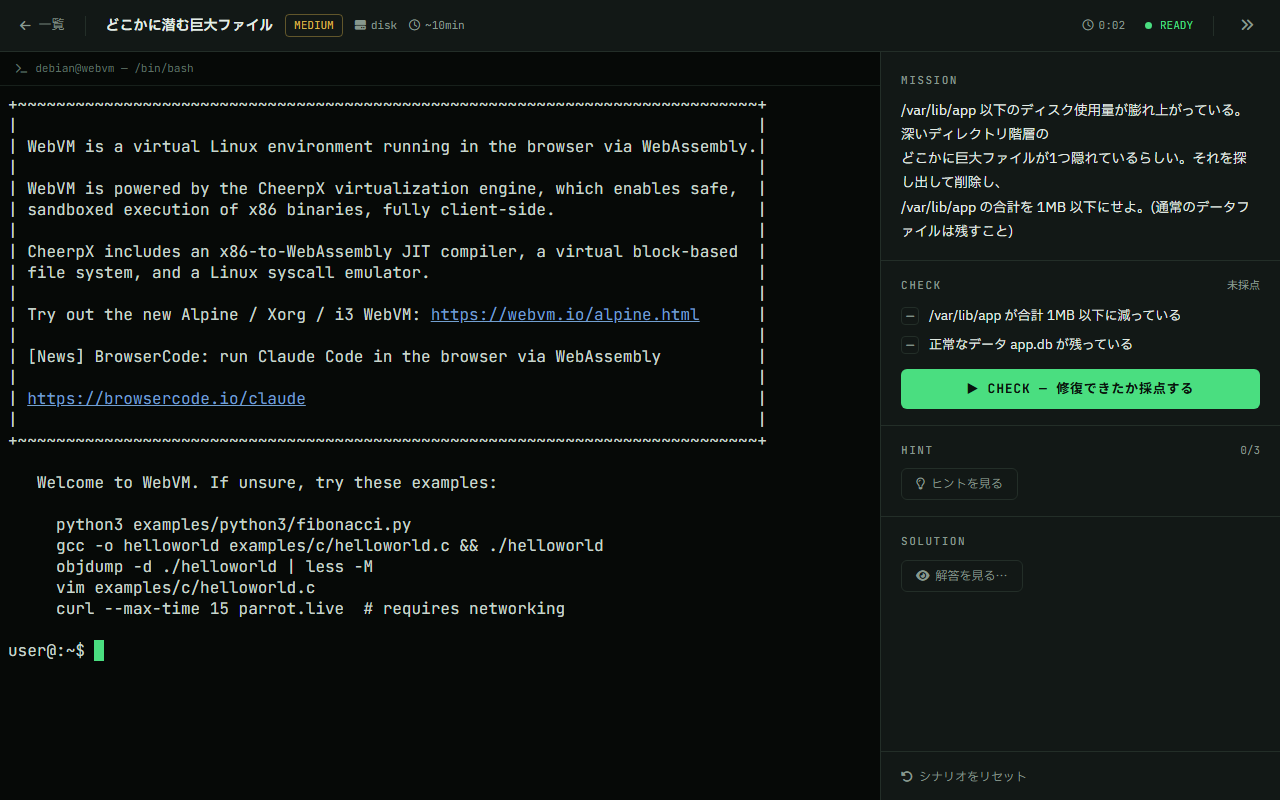The height and width of the screenshot is (800, 1280).
Task: Click the ~10min clock icon
Action: (x=414, y=25)
